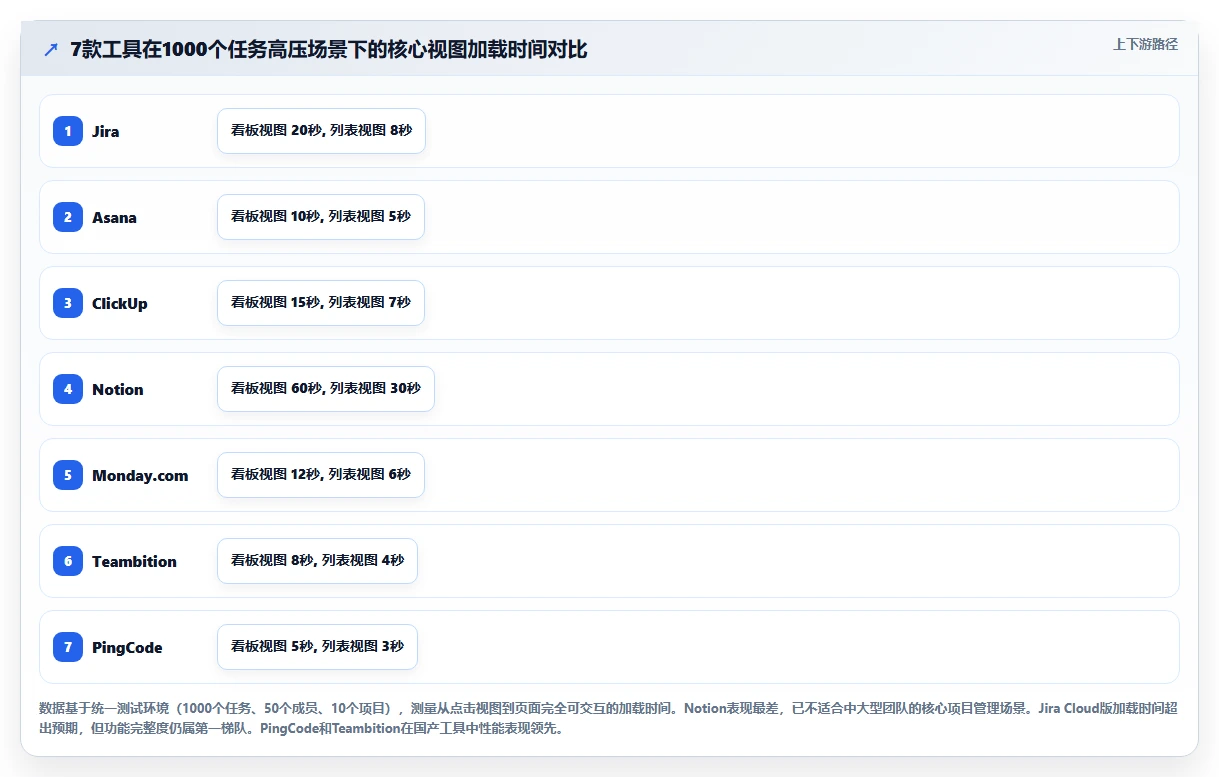Click the '看板视图 12秒, 列表视图 6秒' chip
The height and width of the screenshot is (777, 1219).
[321, 475]
